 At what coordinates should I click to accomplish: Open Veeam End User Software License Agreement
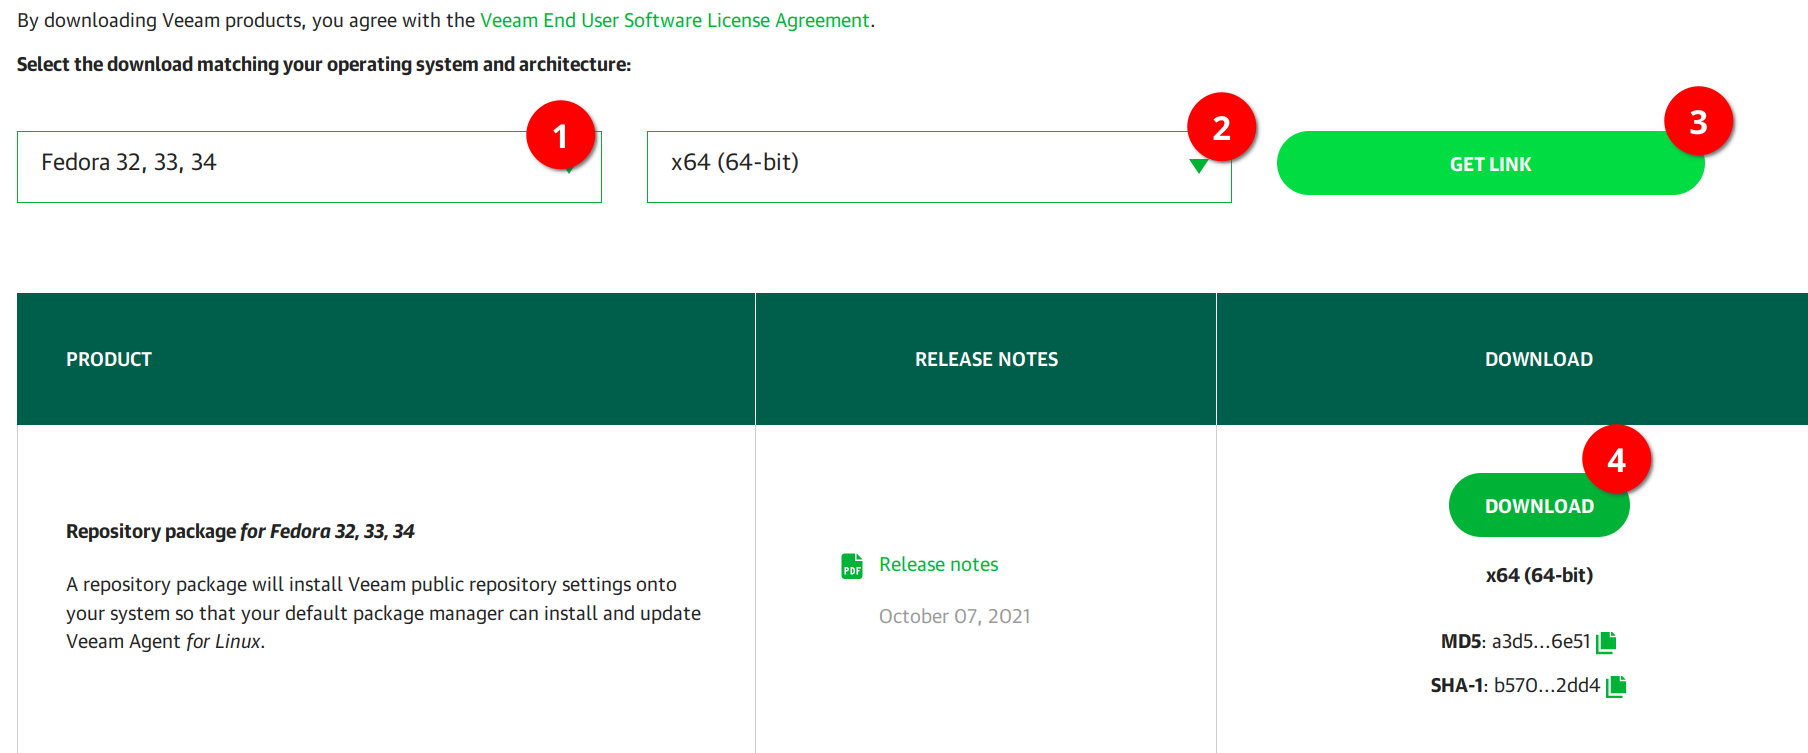[x=674, y=20]
